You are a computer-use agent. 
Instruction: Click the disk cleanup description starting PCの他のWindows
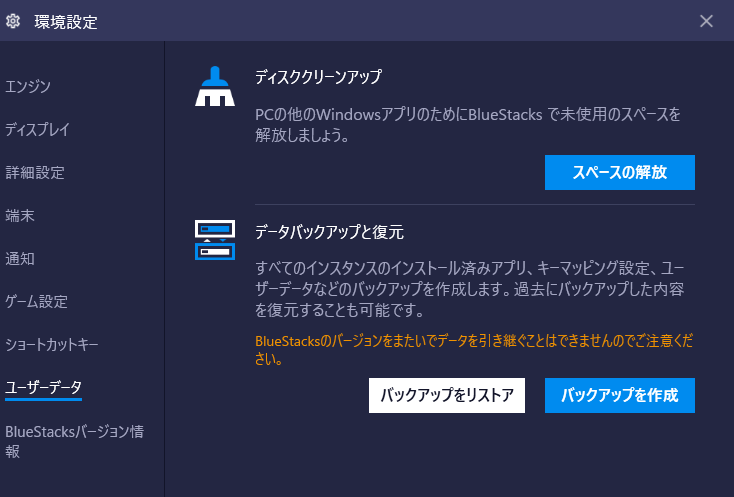click(x=468, y=124)
